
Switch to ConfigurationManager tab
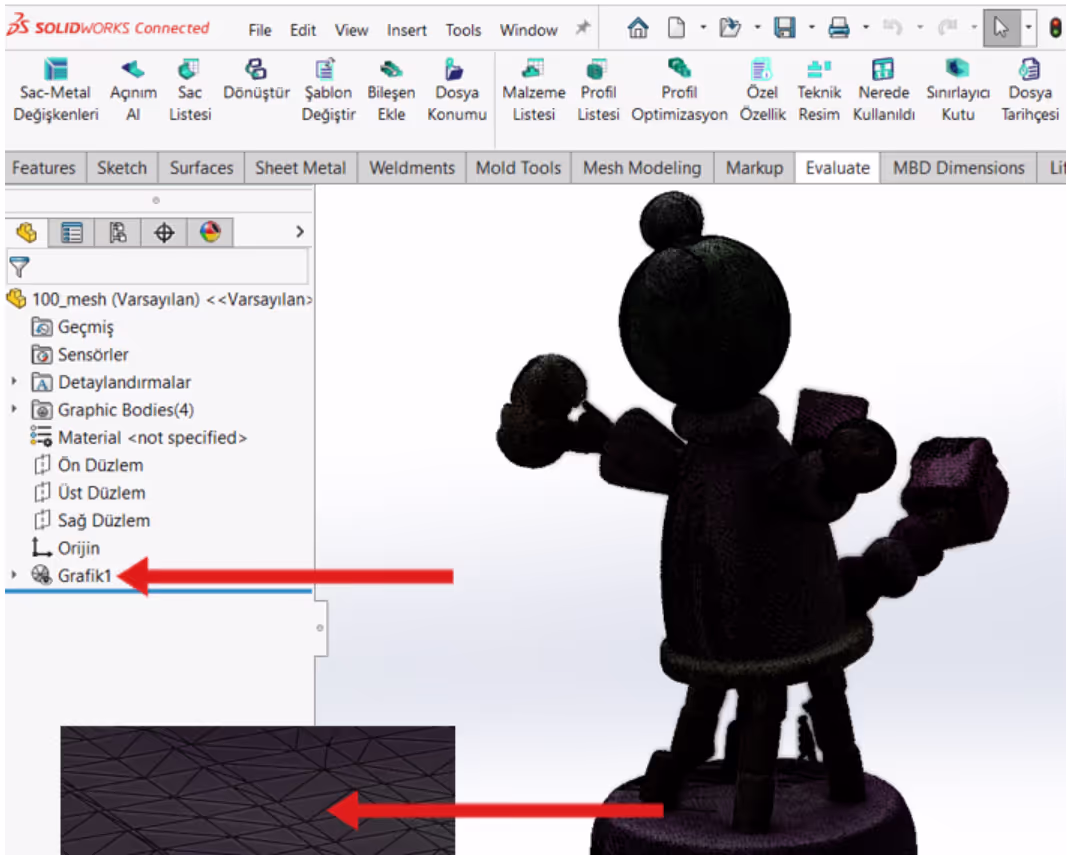tap(118, 233)
